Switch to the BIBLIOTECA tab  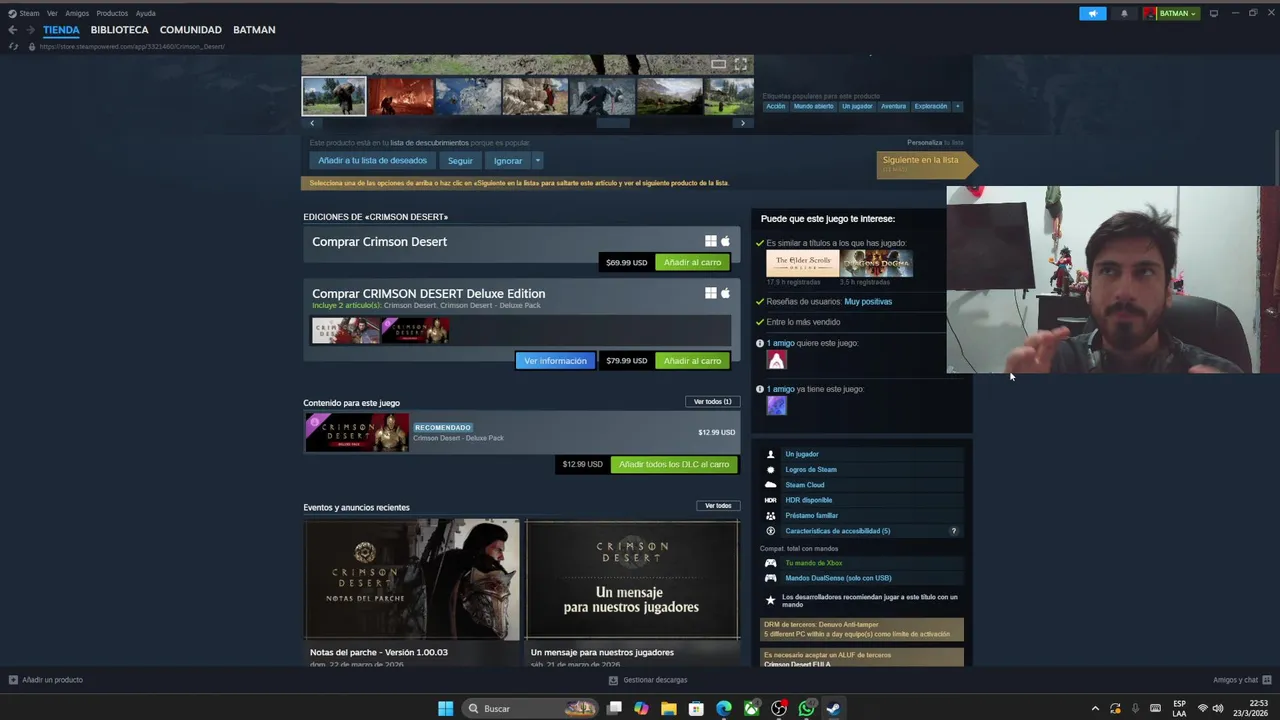[119, 30]
